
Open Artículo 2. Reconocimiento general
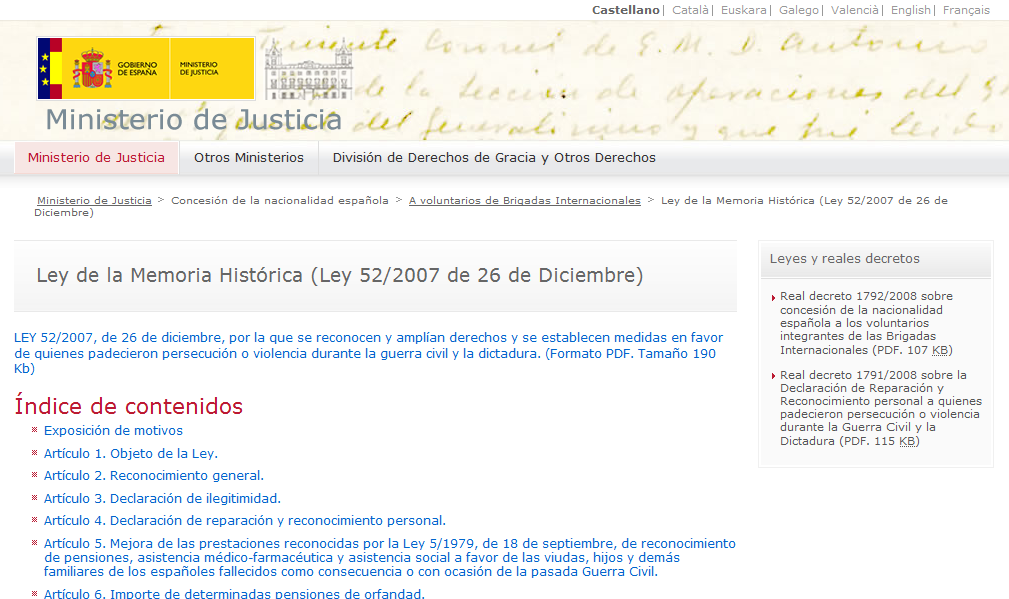pyautogui.click(x=154, y=476)
